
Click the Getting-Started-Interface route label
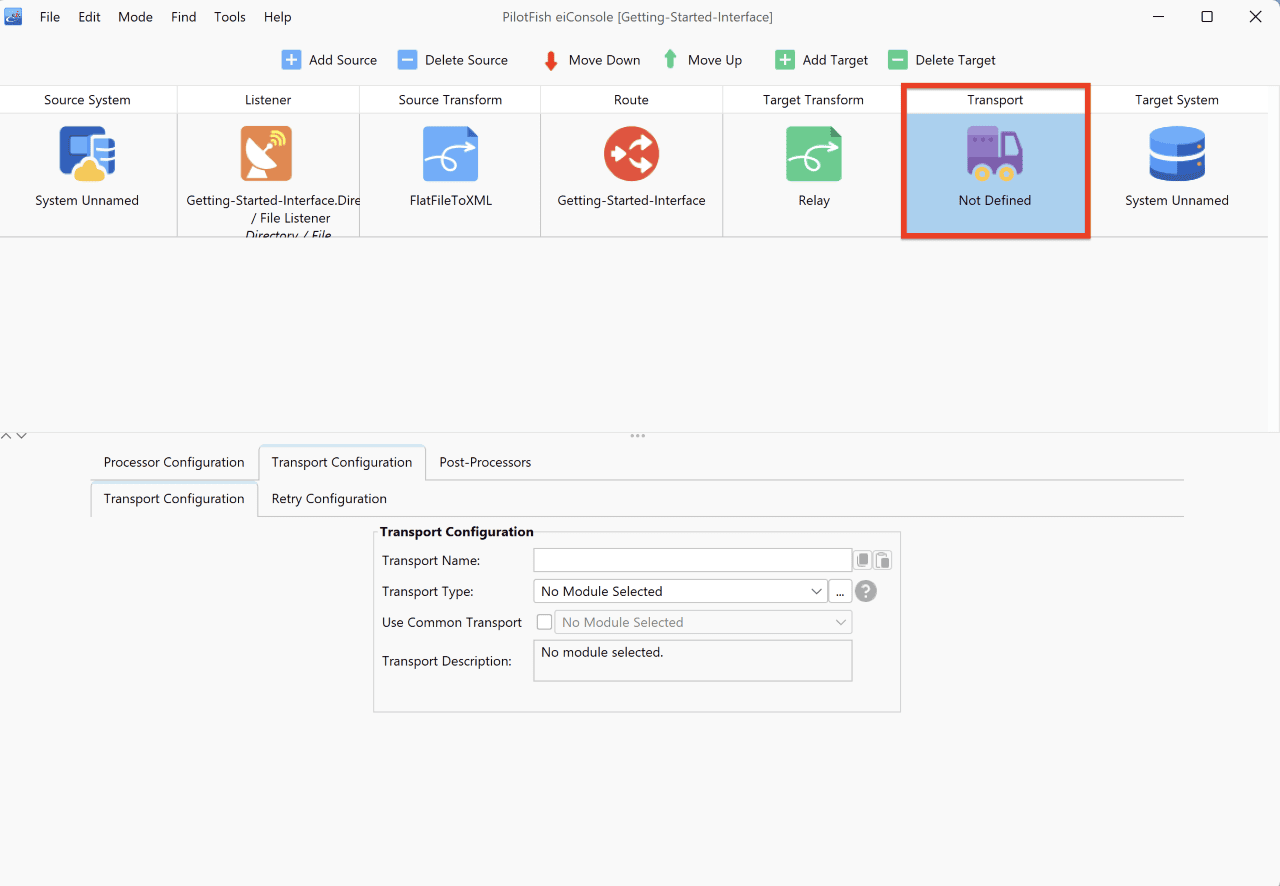[631, 200]
